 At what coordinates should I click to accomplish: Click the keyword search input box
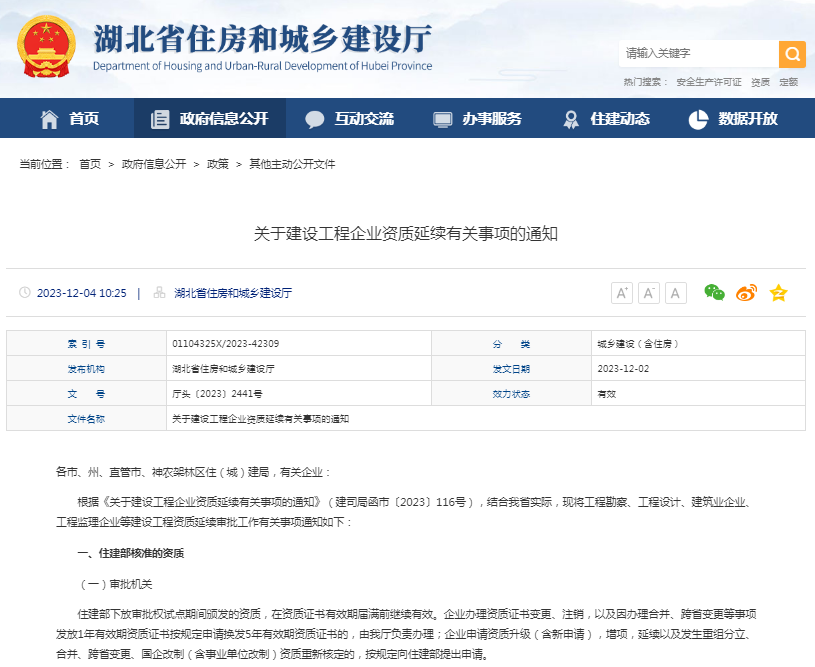click(x=700, y=54)
